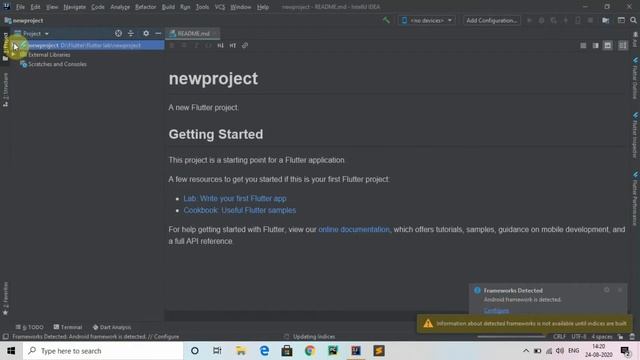Open the Analyze menu
Image resolution: width=640 pixels, height=360 pixels.
pos(120,7)
